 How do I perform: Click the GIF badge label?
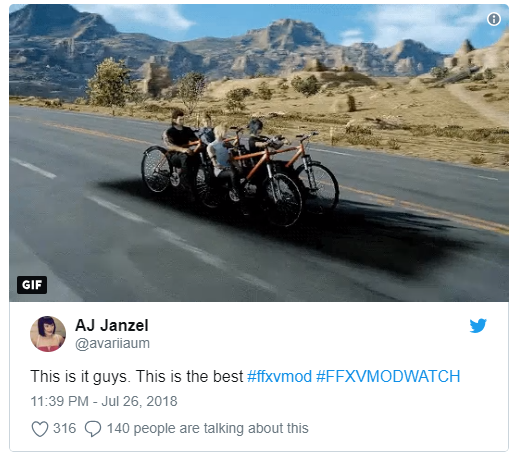32,285
